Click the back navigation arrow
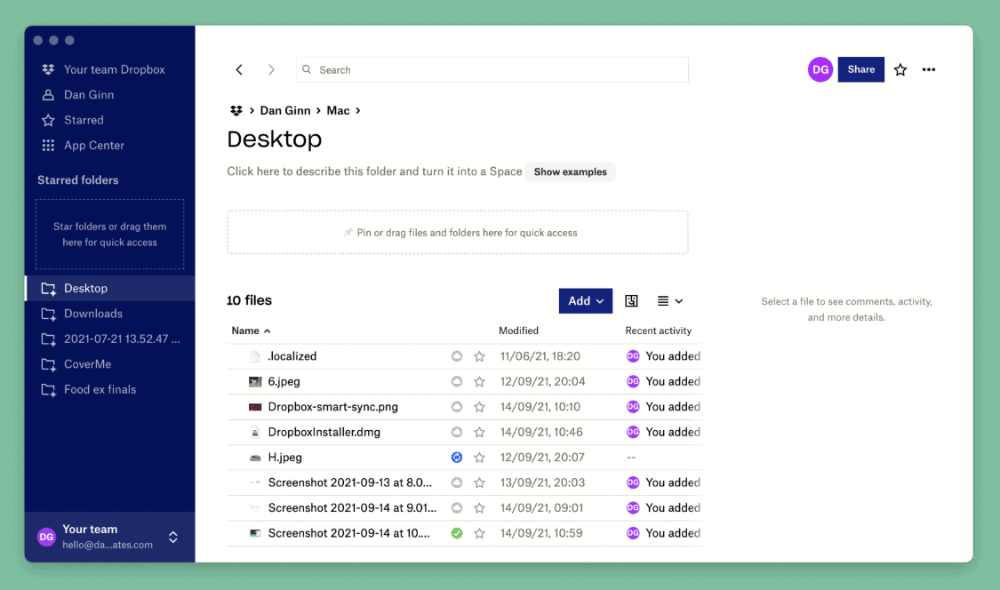Screen dimensions: 1000x590 (x=239, y=69)
